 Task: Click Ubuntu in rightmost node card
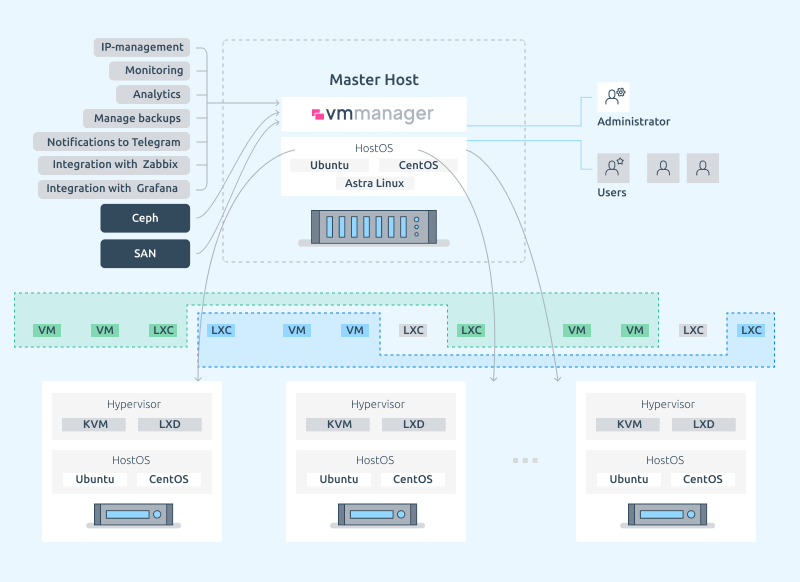[629, 479]
